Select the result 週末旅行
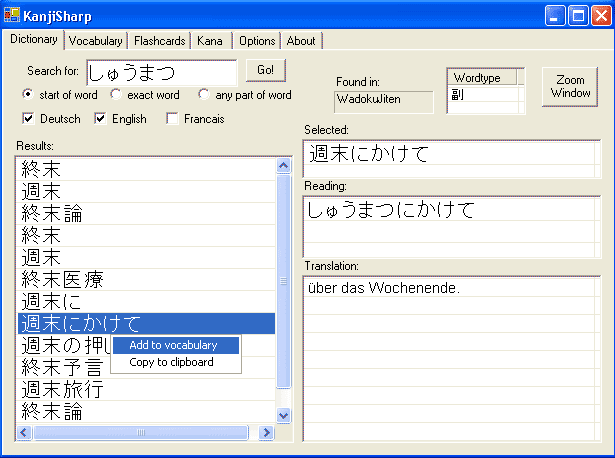Screen dimensions: 615x458 pos(146,389)
